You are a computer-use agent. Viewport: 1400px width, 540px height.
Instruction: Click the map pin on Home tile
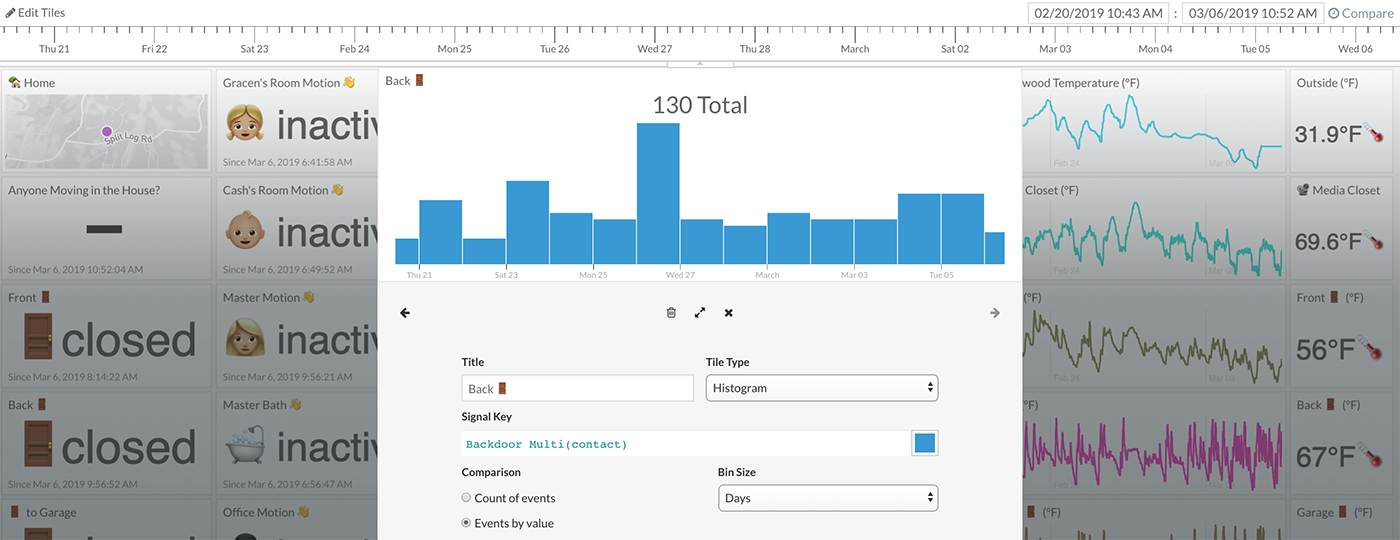[x=106, y=131]
